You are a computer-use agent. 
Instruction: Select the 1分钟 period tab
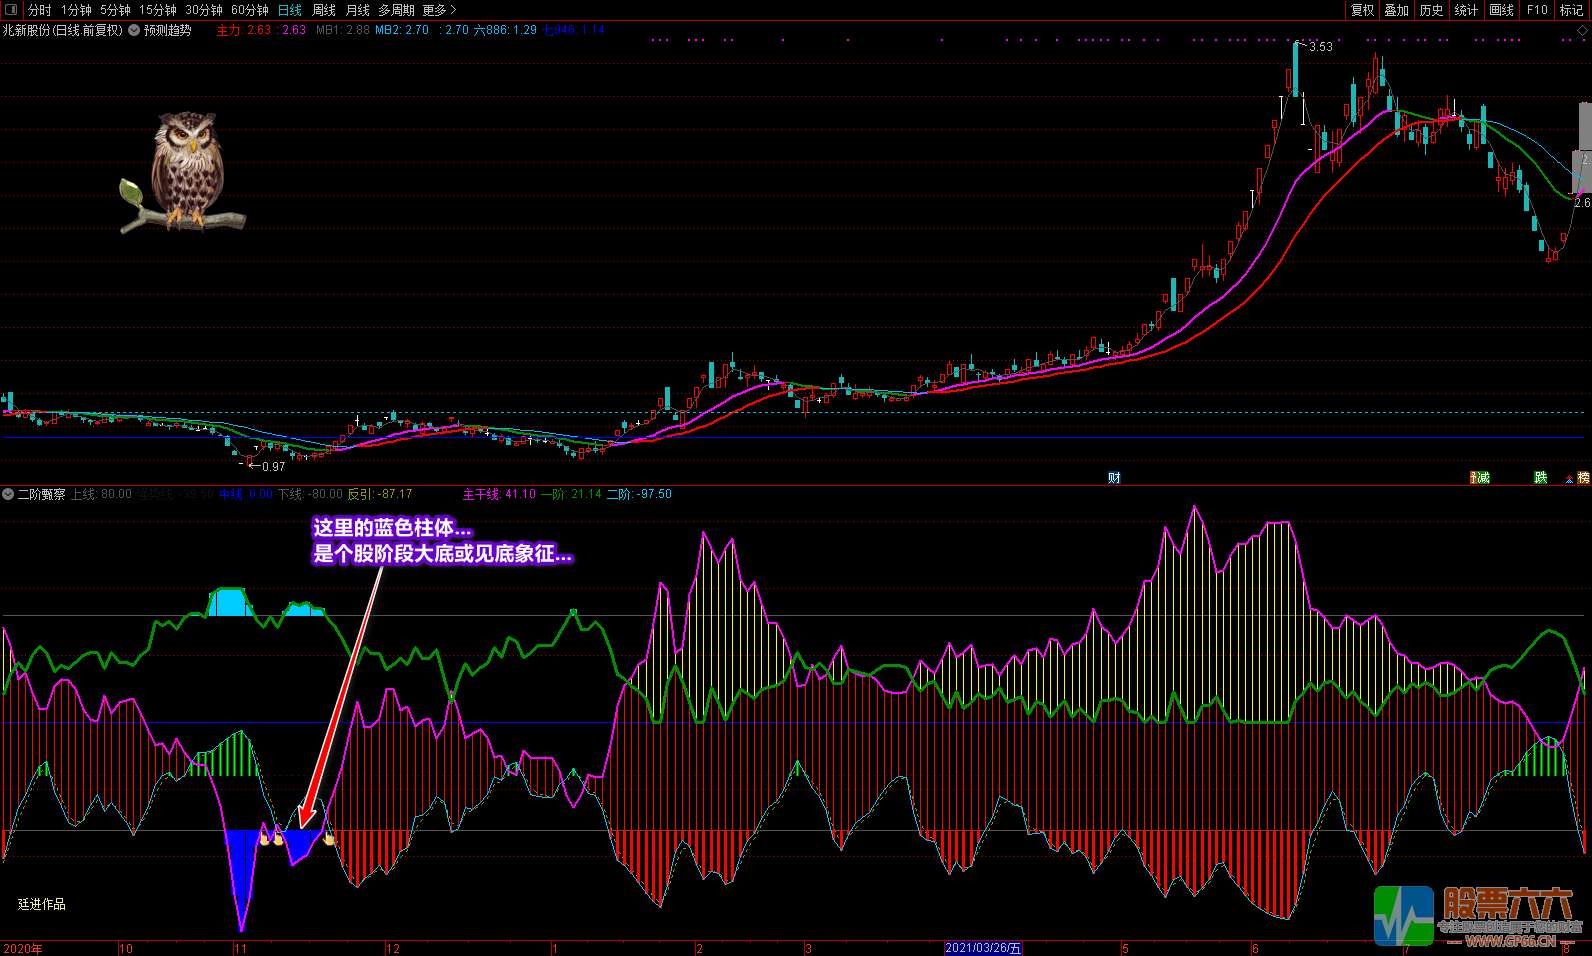click(x=76, y=10)
